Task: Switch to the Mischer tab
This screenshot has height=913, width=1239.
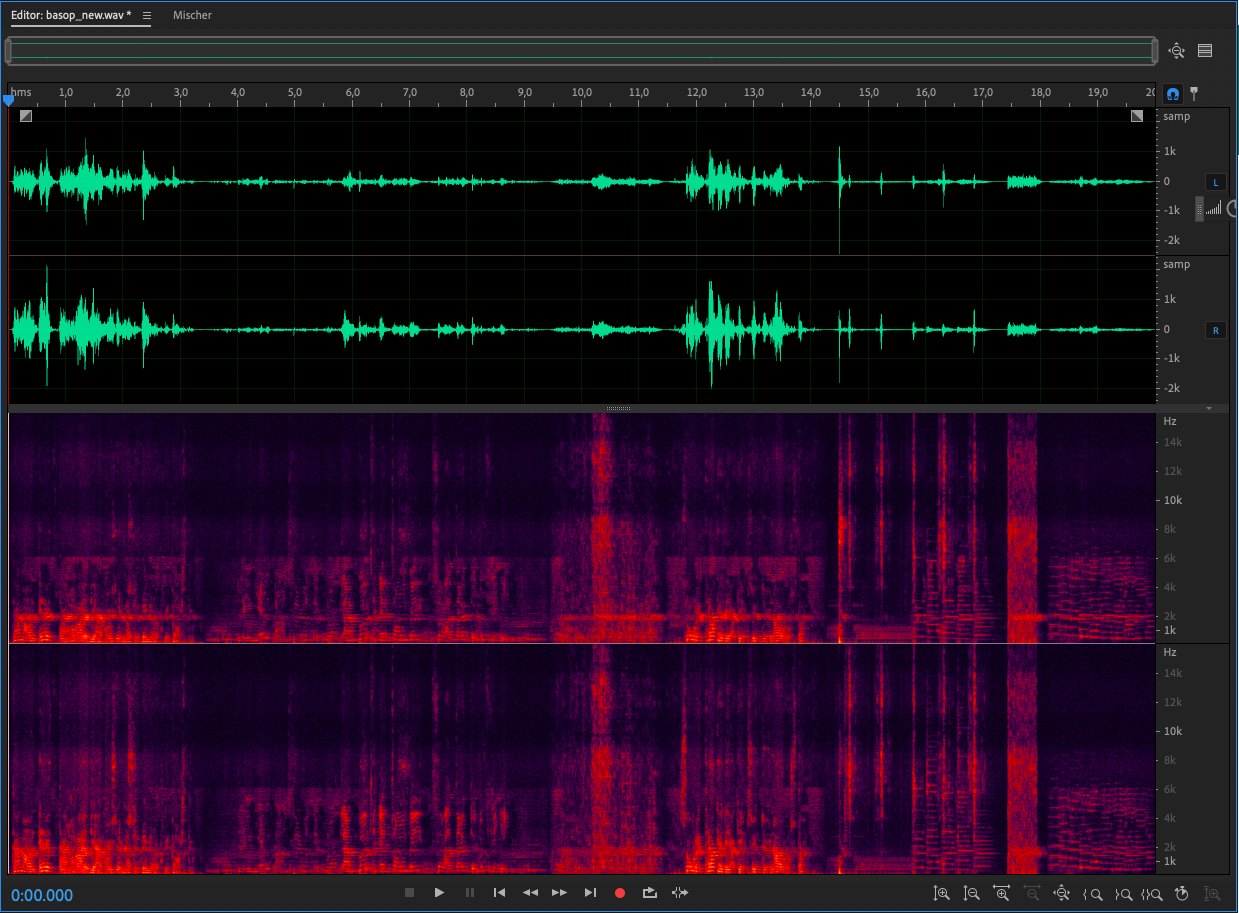Action: [192, 16]
